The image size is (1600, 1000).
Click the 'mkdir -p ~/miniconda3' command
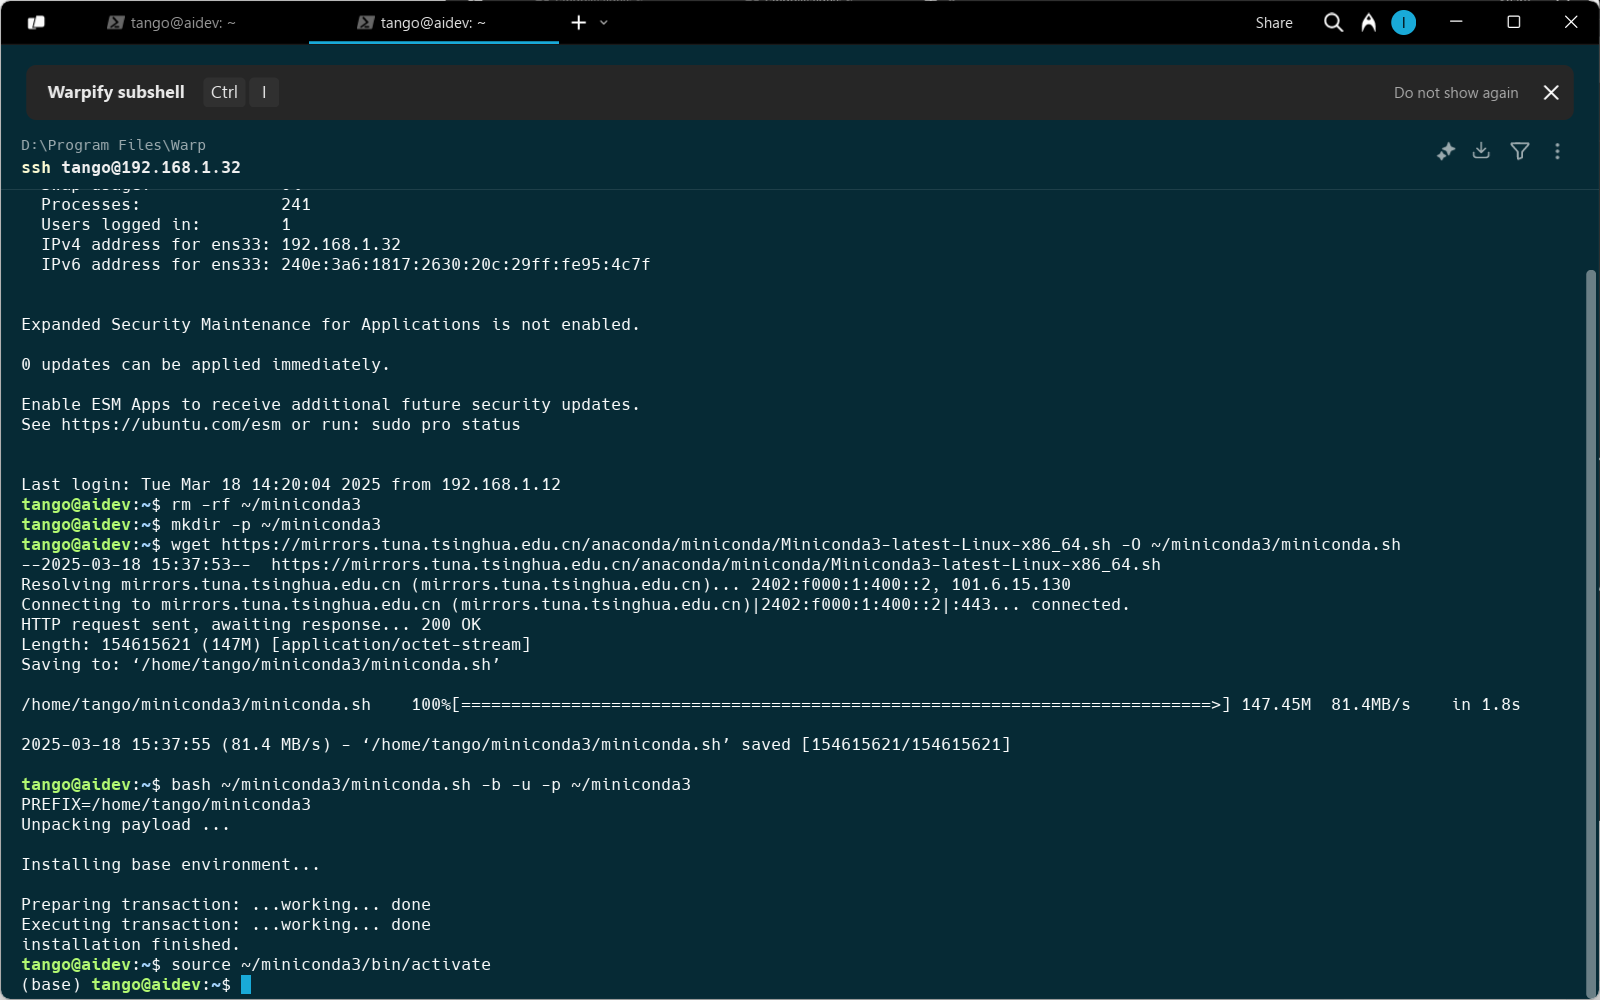(276, 525)
